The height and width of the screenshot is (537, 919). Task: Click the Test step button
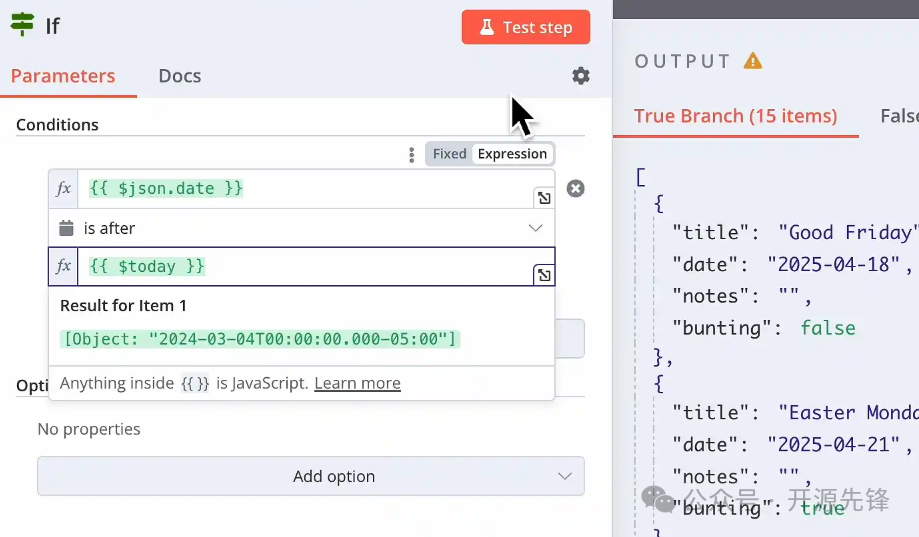point(526,27)
